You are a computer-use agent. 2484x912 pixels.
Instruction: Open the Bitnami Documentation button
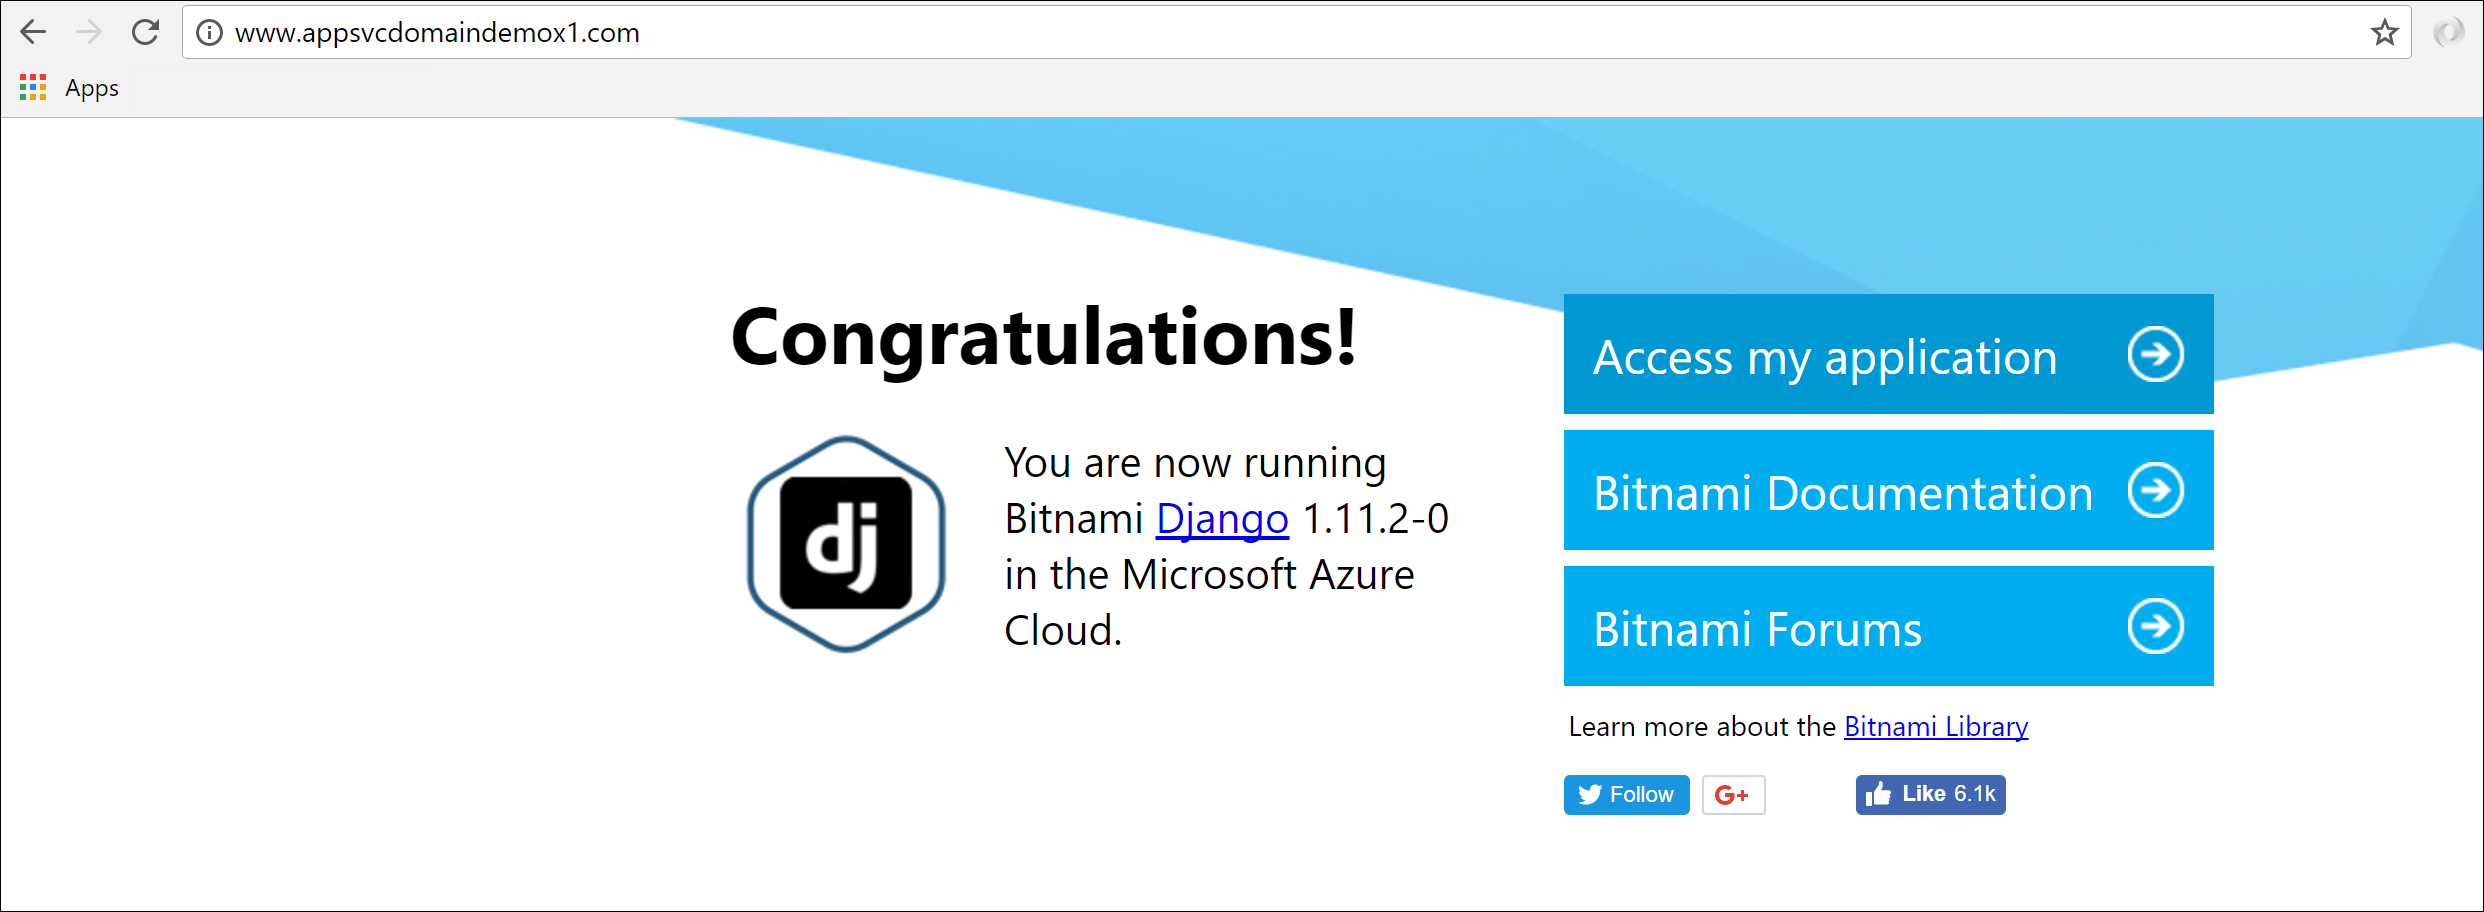[x=1842, y=492]
